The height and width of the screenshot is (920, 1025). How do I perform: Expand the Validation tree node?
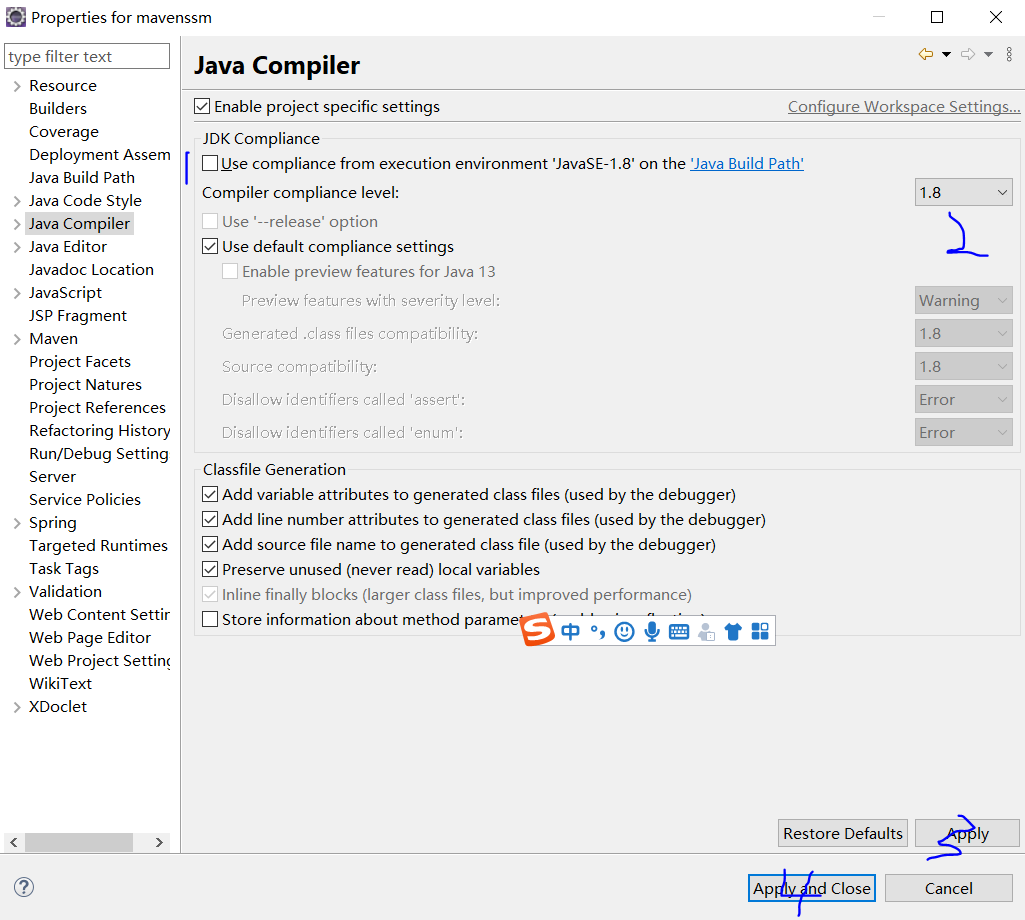(x=17, y=592)
